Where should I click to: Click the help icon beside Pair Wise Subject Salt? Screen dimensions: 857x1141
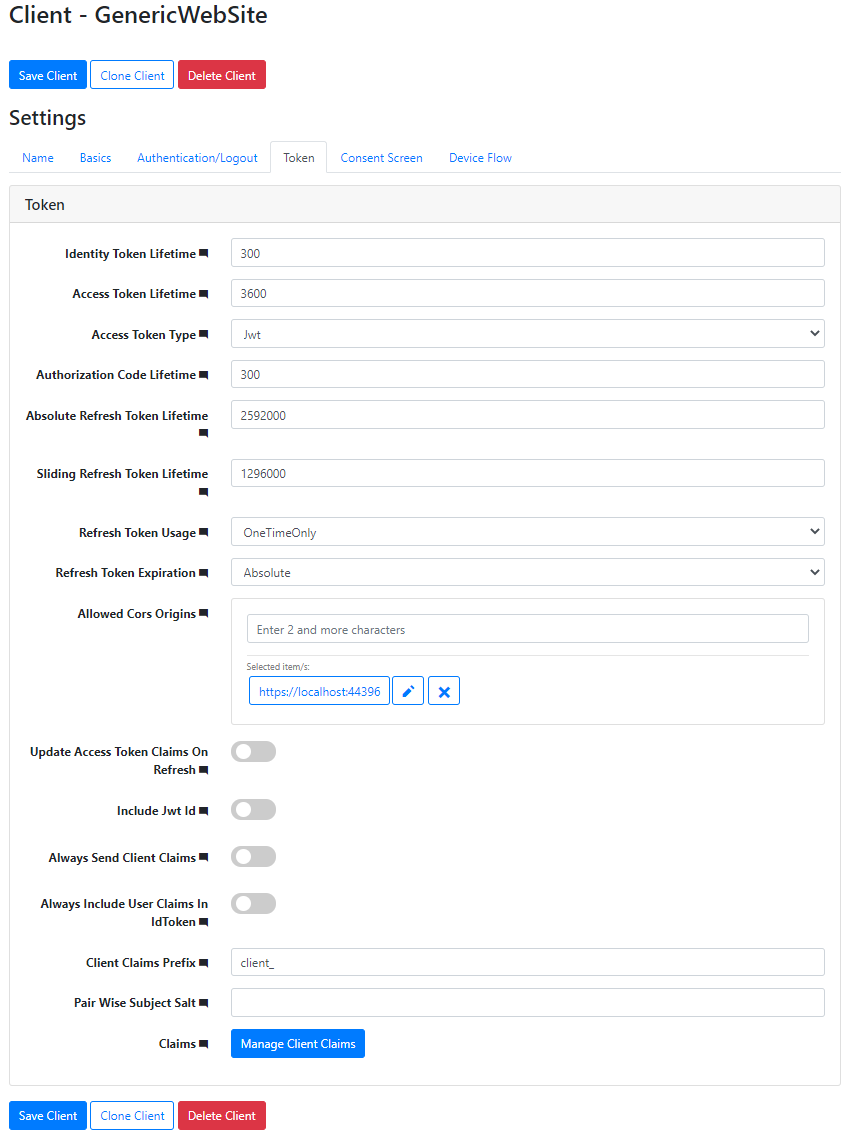click(204, 1002)
